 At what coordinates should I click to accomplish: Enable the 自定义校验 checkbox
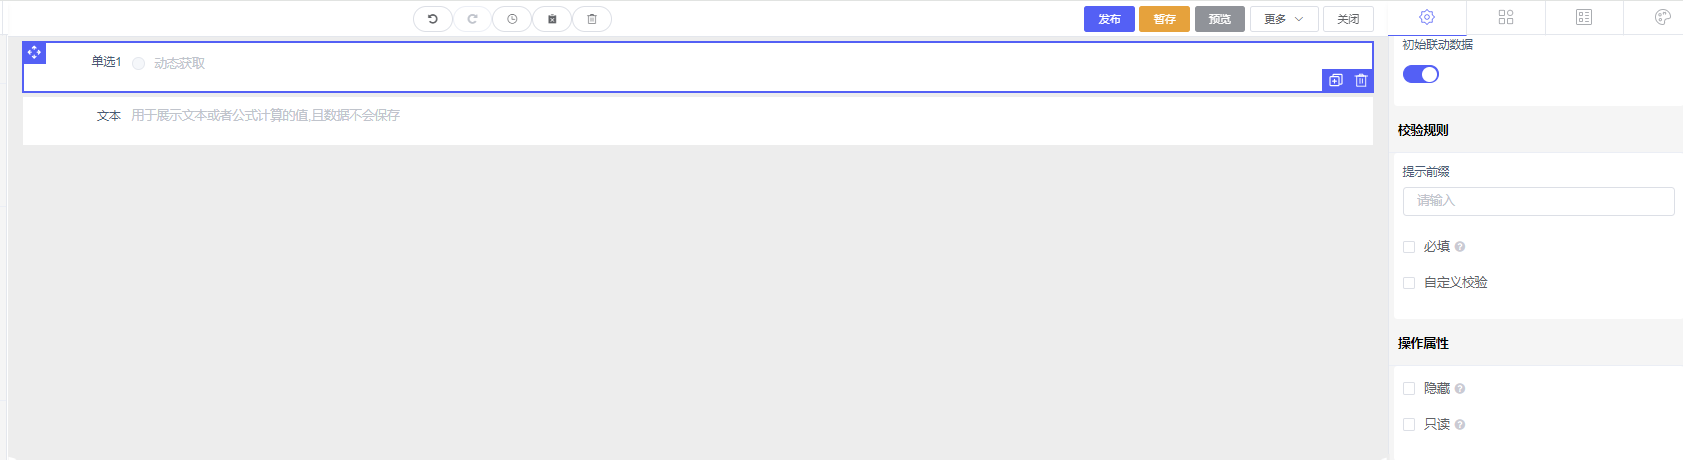pyautogui.click(x=1409, y=283)
